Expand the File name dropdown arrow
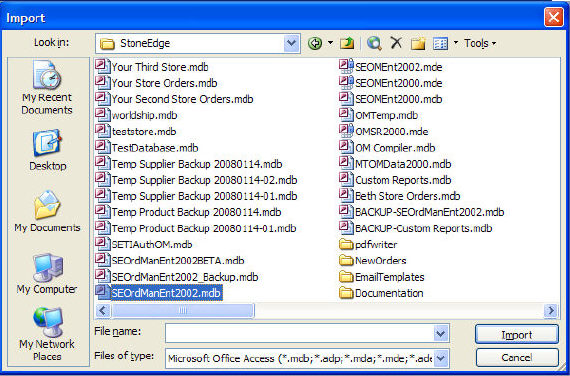 pyautogui.click(x=441, y=333)
